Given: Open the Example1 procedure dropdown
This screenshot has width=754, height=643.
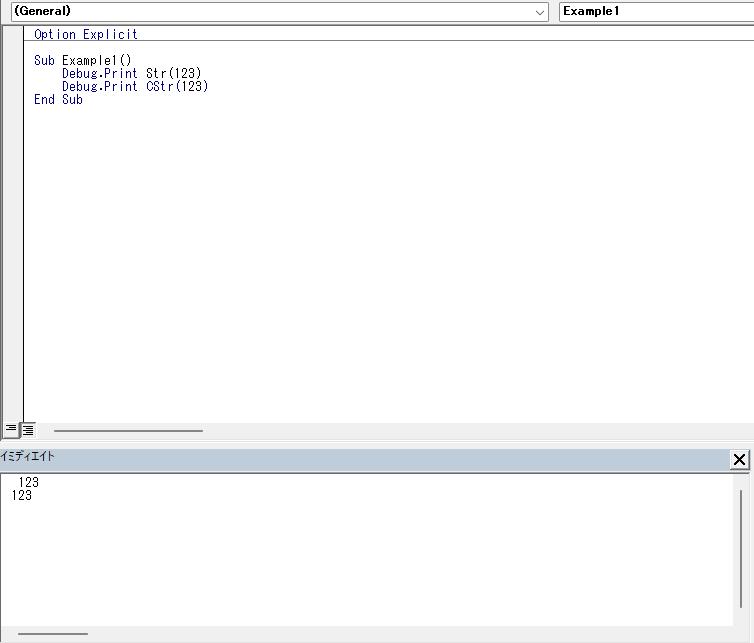Looking at the screenshot, I should point(656,12).
